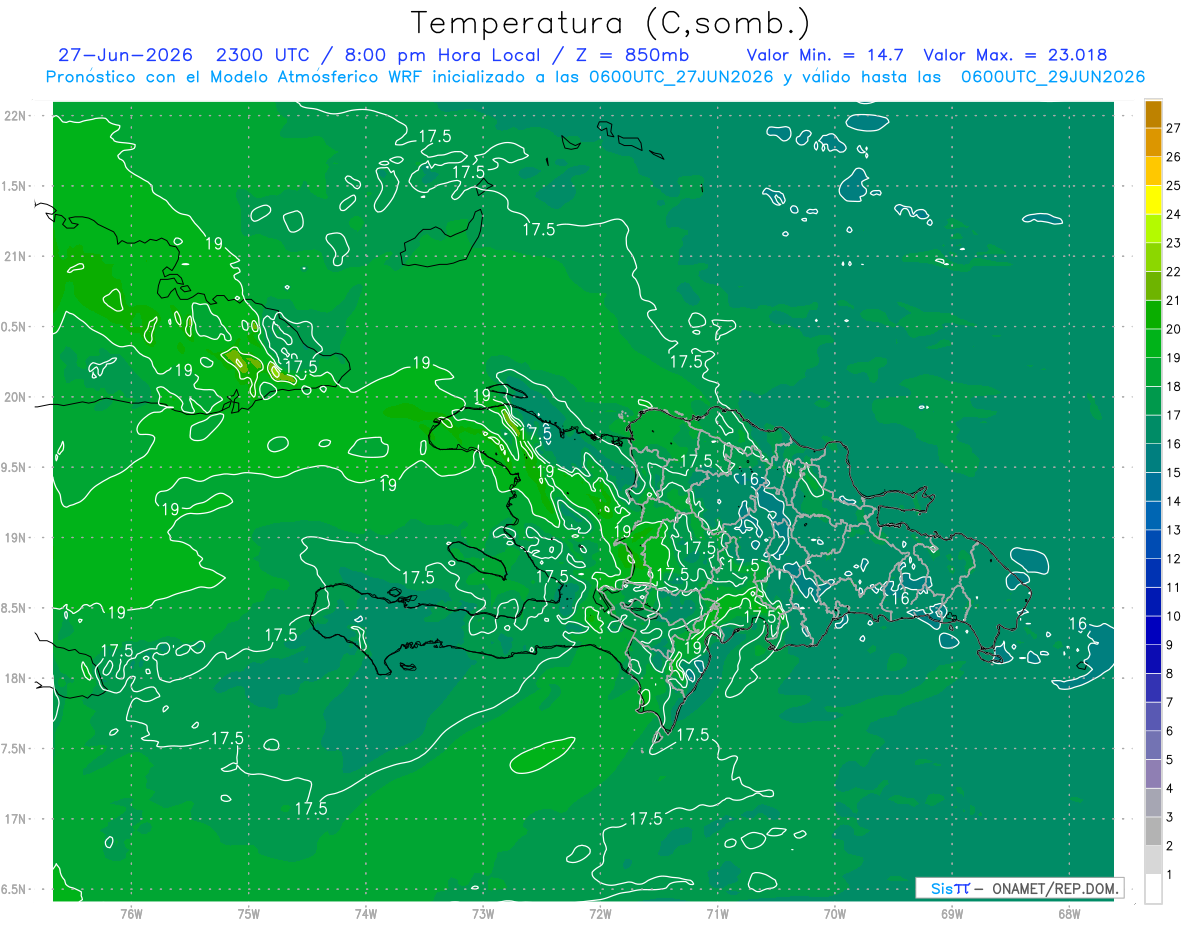Click color scale label 6
1200x927 pixels.
coord(1170,732)
